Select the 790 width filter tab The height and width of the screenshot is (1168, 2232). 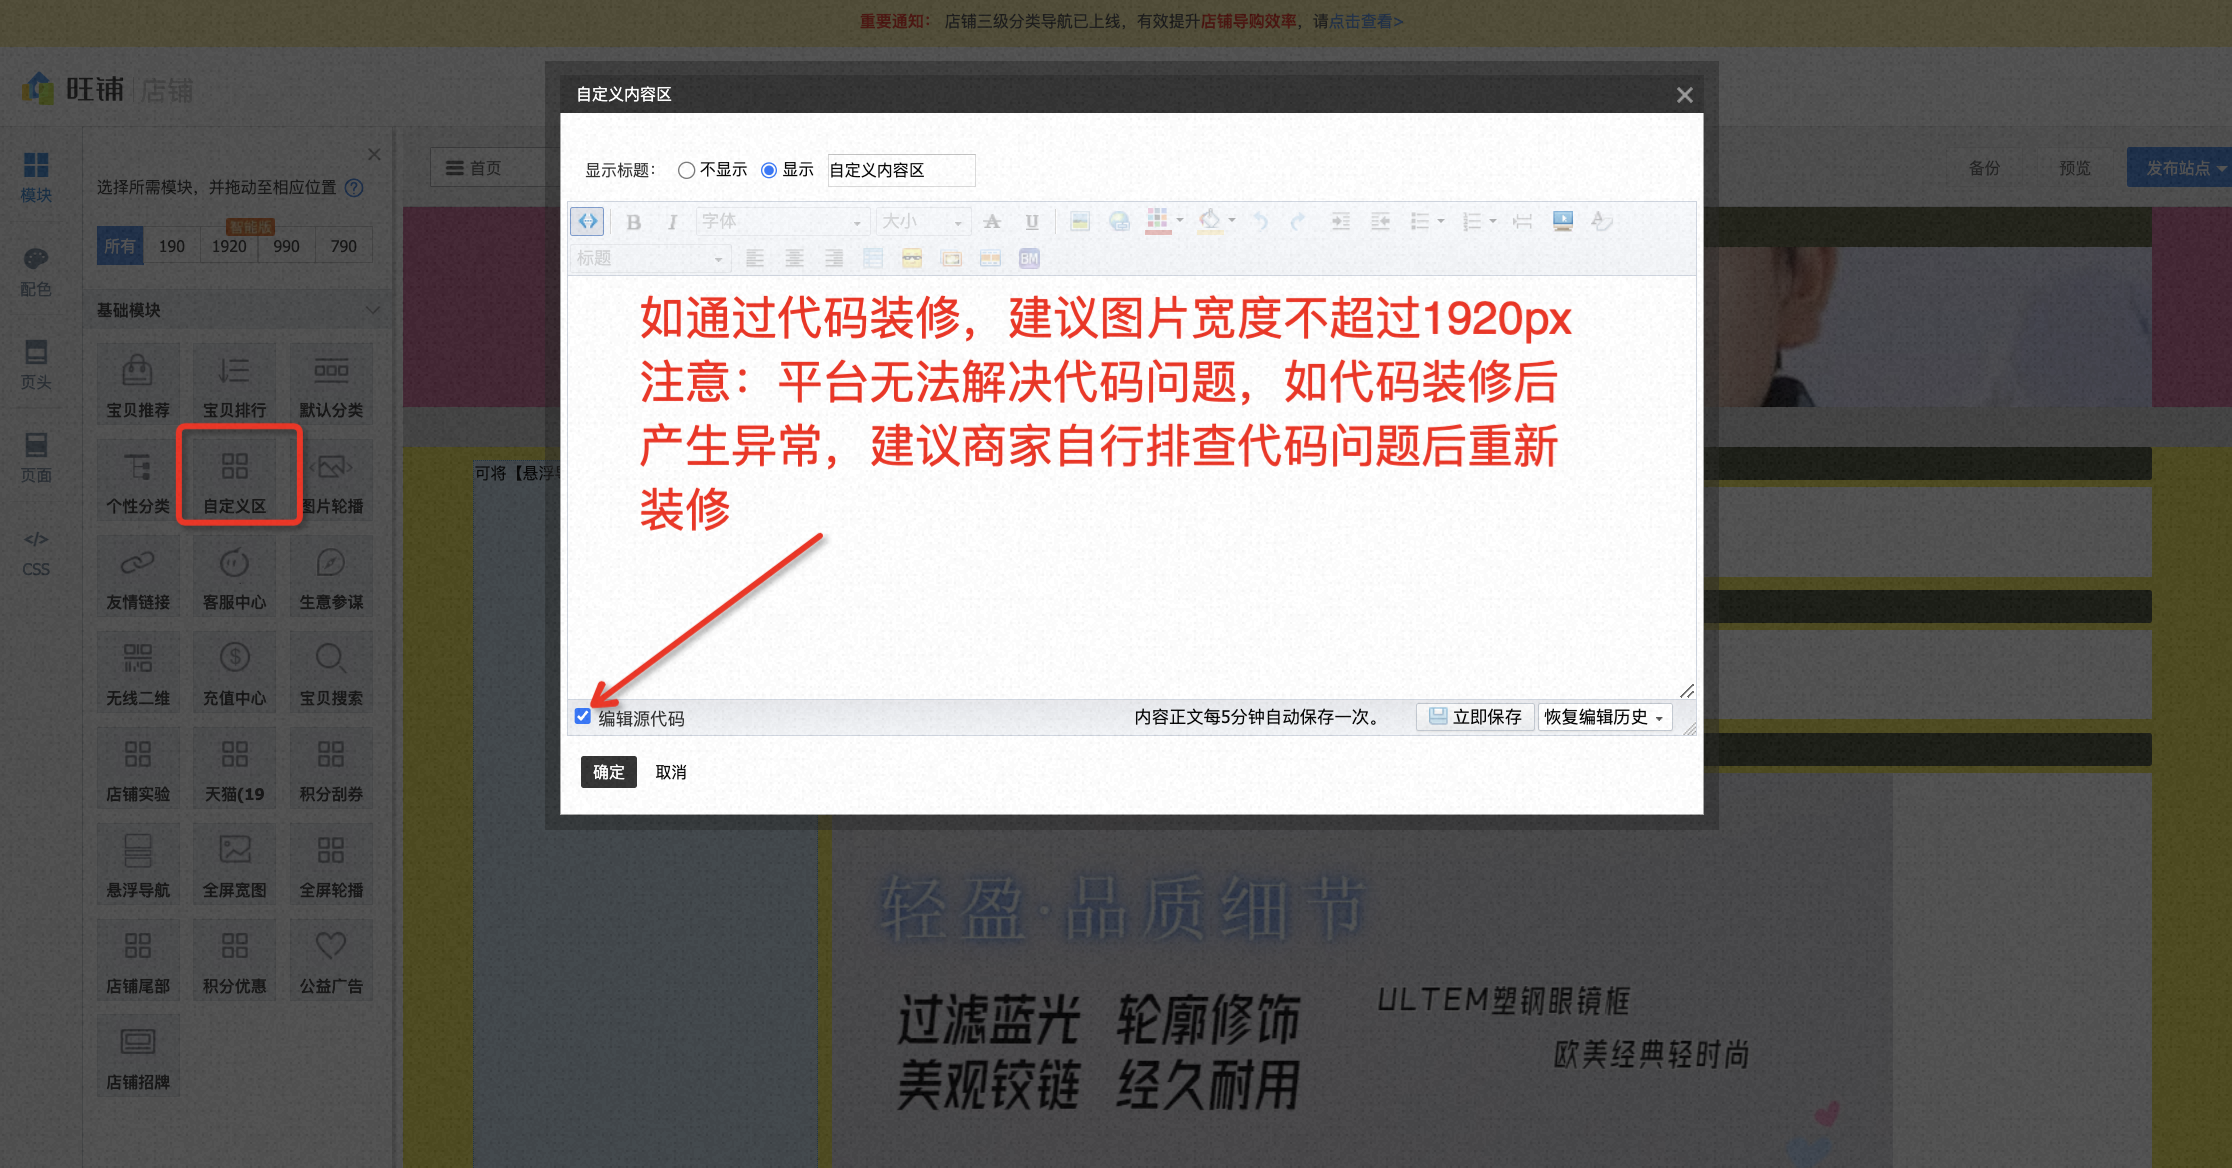click(344, 246)
